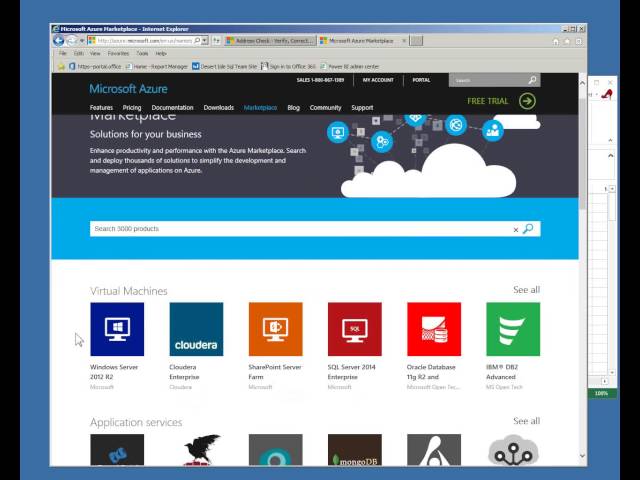
Task: Open the Blog link
Action: (x=293, y=107)
